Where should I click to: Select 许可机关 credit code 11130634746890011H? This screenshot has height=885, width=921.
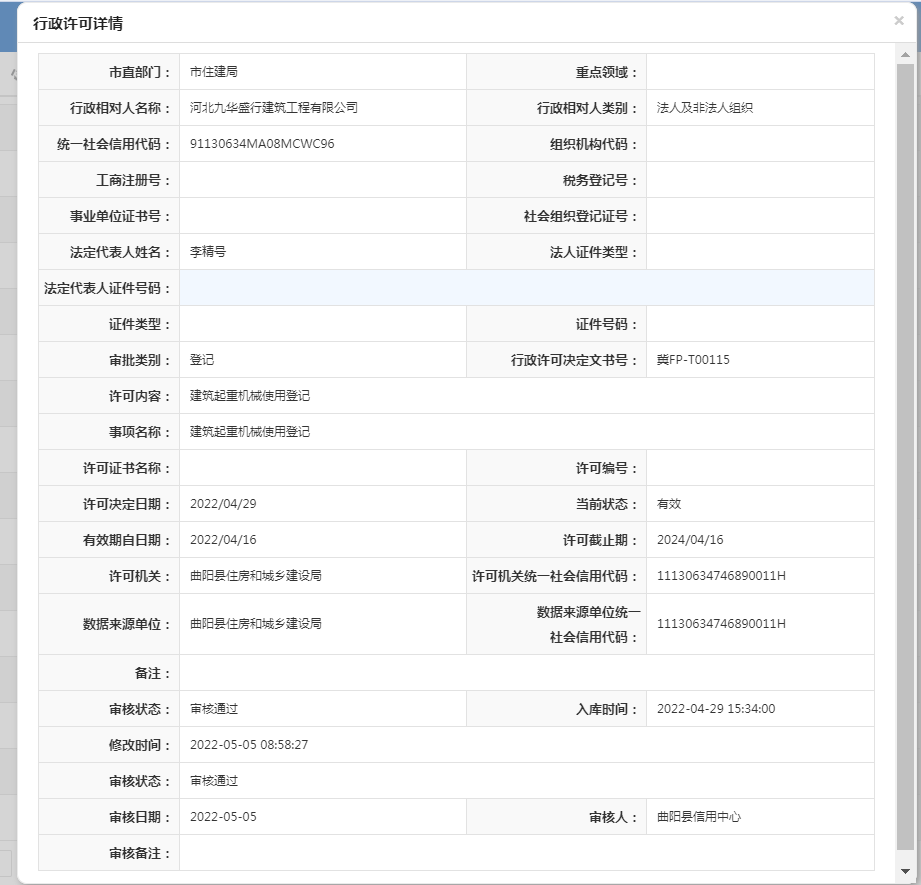pos(721,576)
